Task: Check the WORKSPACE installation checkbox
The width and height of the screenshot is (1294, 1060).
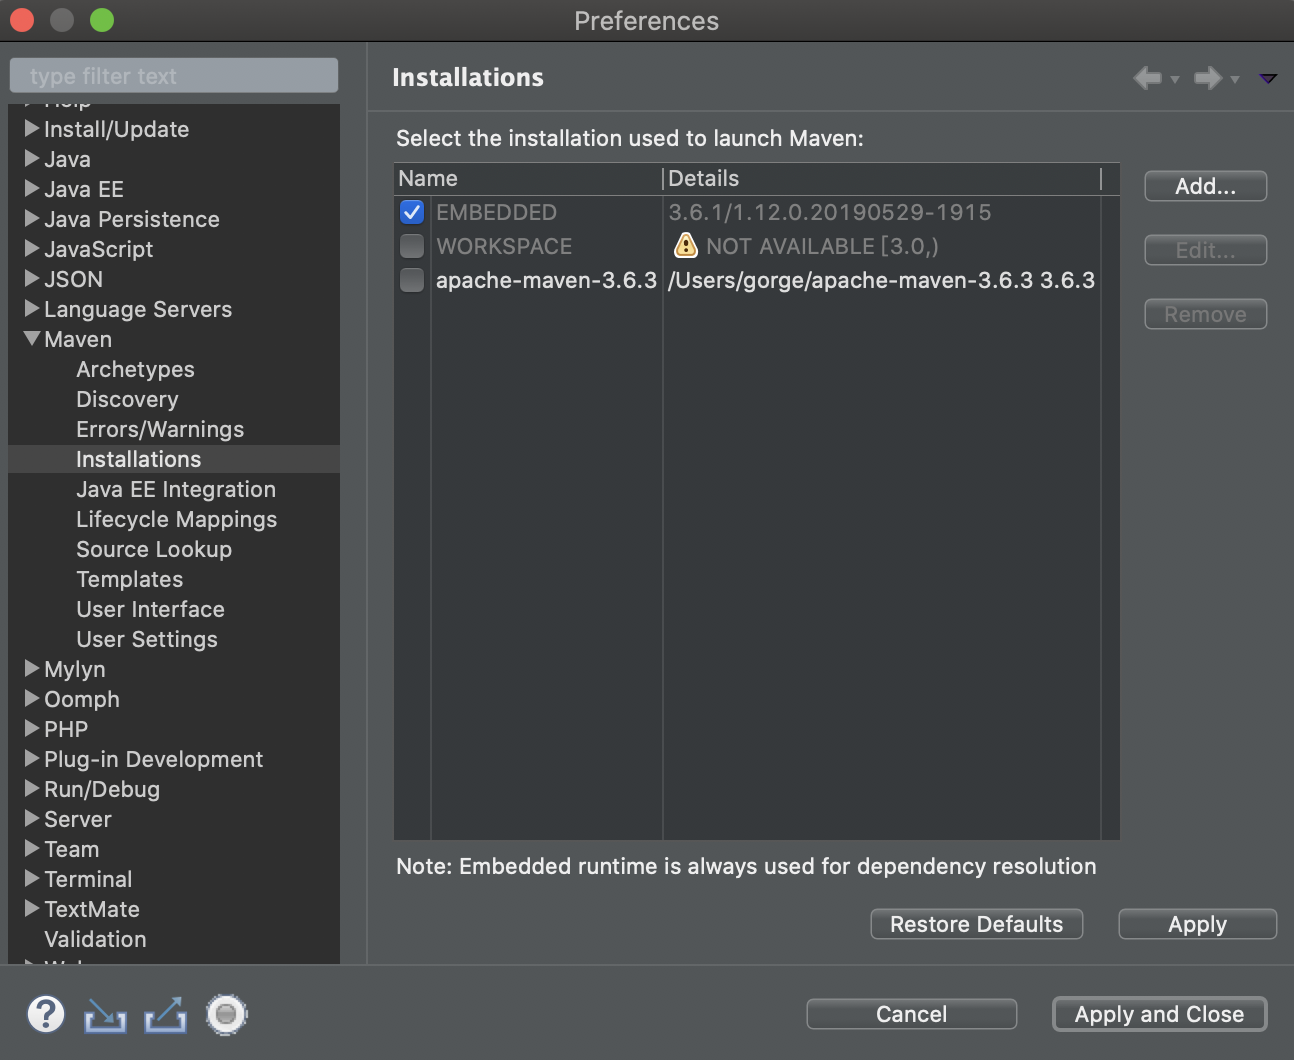Action: (412, 246)
